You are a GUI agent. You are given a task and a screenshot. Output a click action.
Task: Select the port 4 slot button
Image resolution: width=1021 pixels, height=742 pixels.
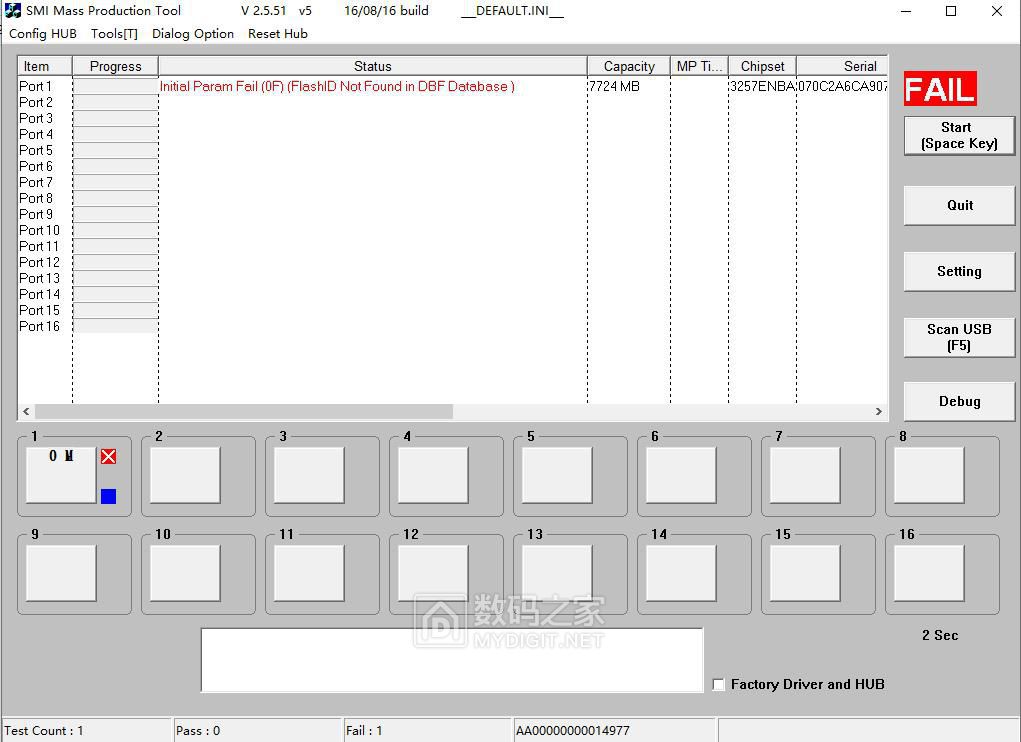tap(433, 474)
